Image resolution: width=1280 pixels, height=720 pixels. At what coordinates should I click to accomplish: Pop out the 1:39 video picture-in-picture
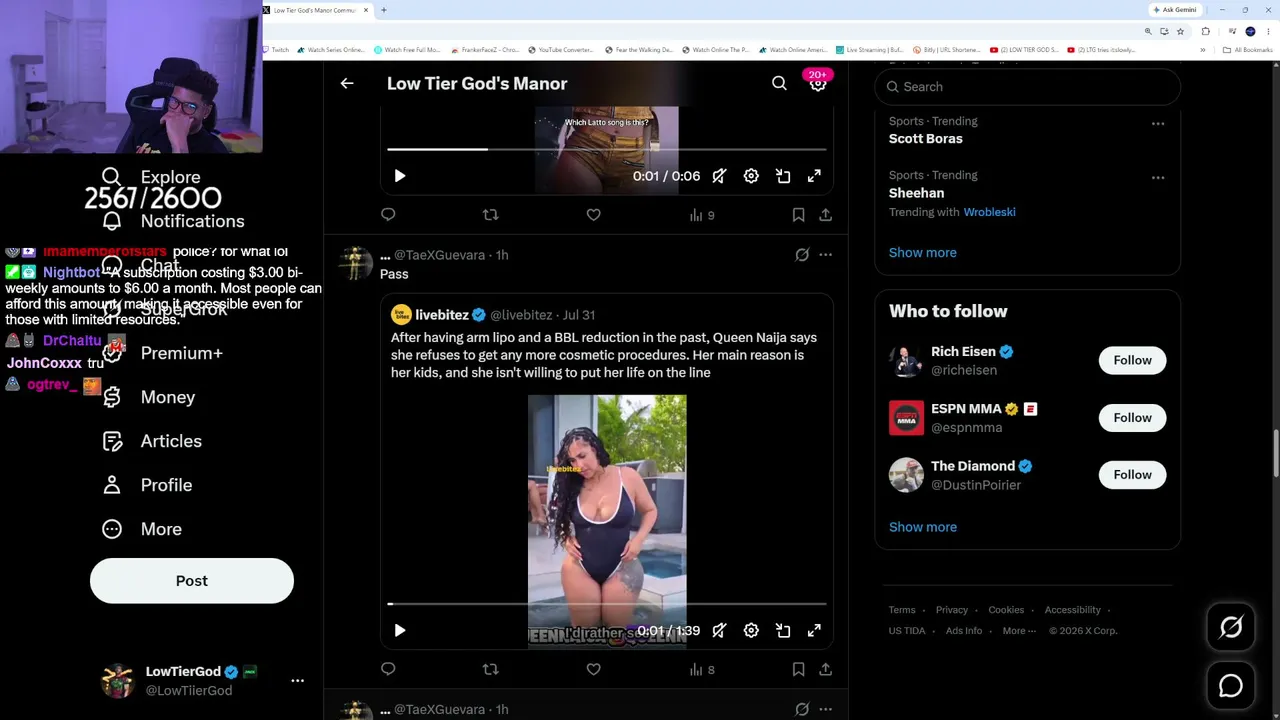point(783,630)
